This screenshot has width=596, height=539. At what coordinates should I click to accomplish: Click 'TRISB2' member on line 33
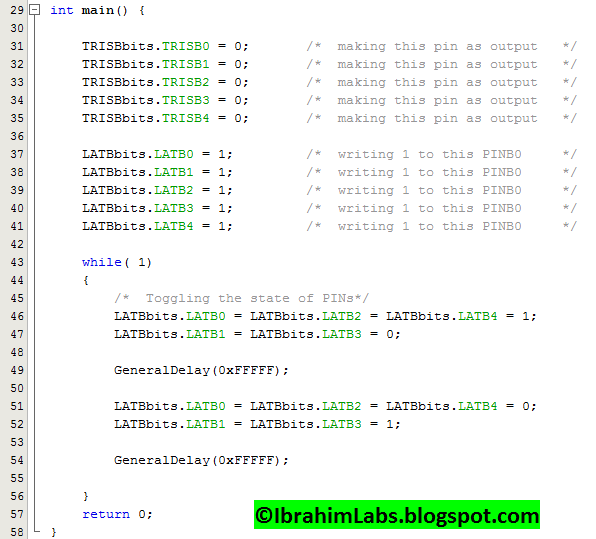(186, 82)
